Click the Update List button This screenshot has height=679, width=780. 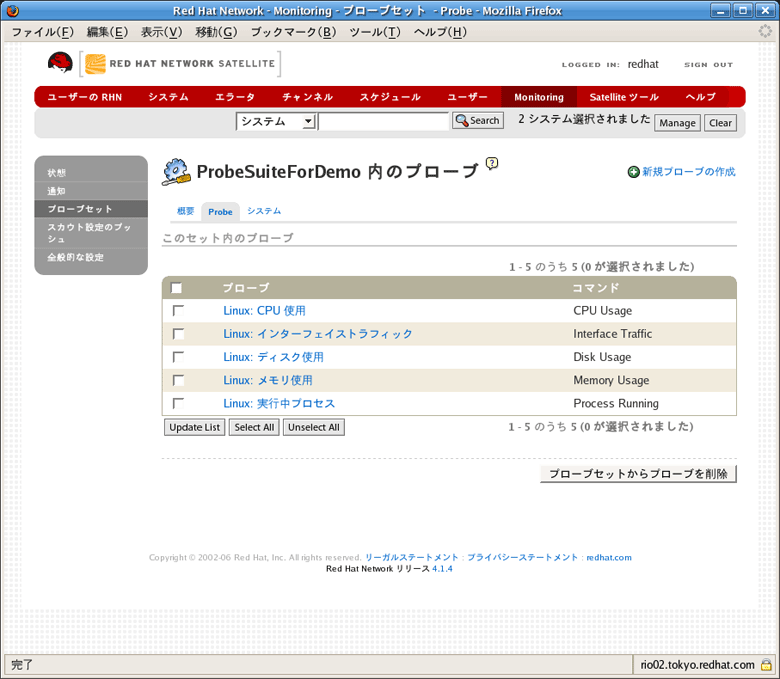[x=195, y=427]
